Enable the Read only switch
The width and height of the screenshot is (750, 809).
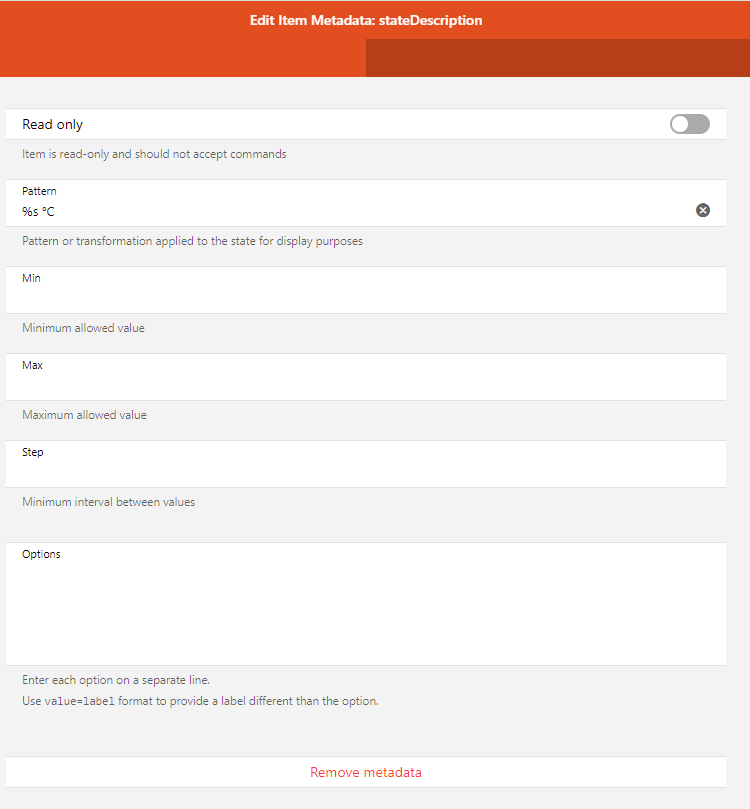[690, 124]
